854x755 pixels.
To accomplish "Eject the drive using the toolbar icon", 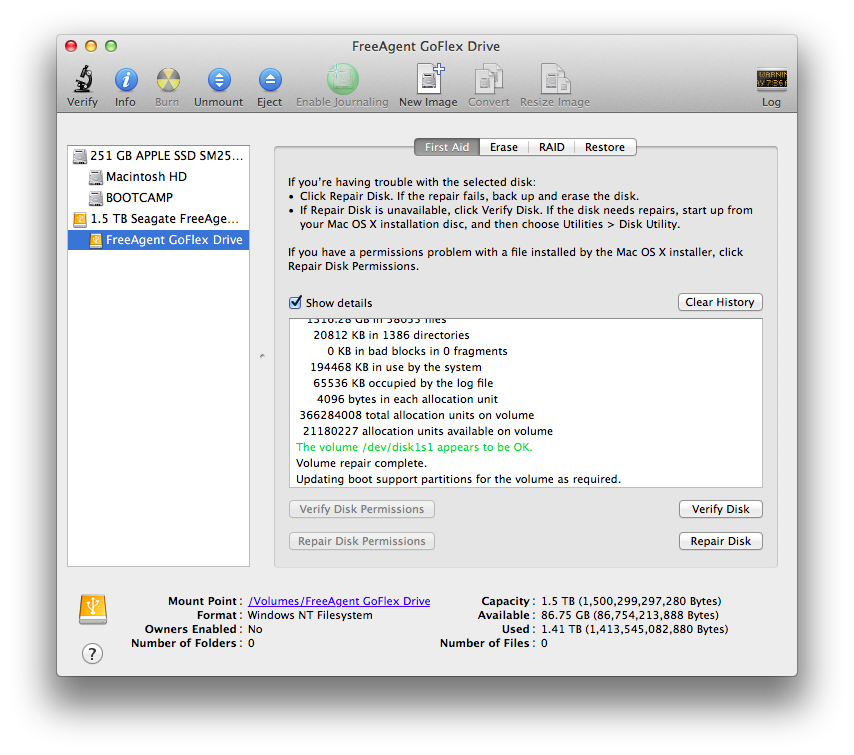I will click(x=270, y=80).
